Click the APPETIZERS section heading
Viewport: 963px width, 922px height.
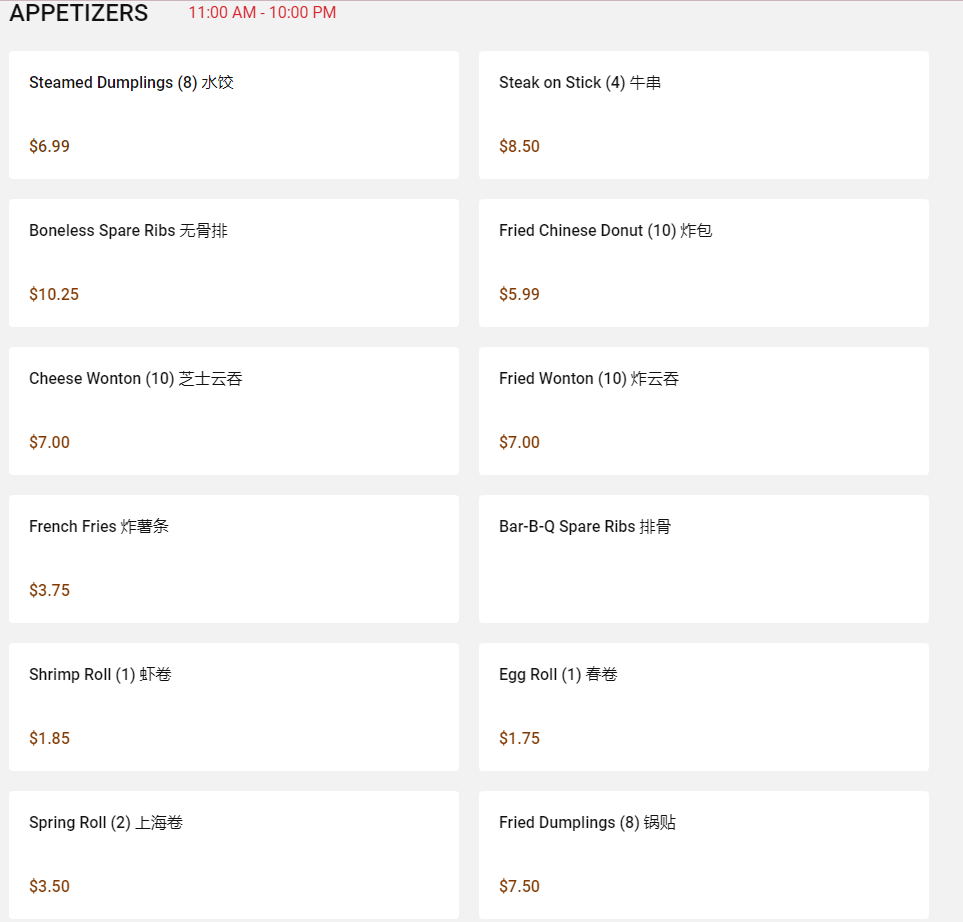79,14
